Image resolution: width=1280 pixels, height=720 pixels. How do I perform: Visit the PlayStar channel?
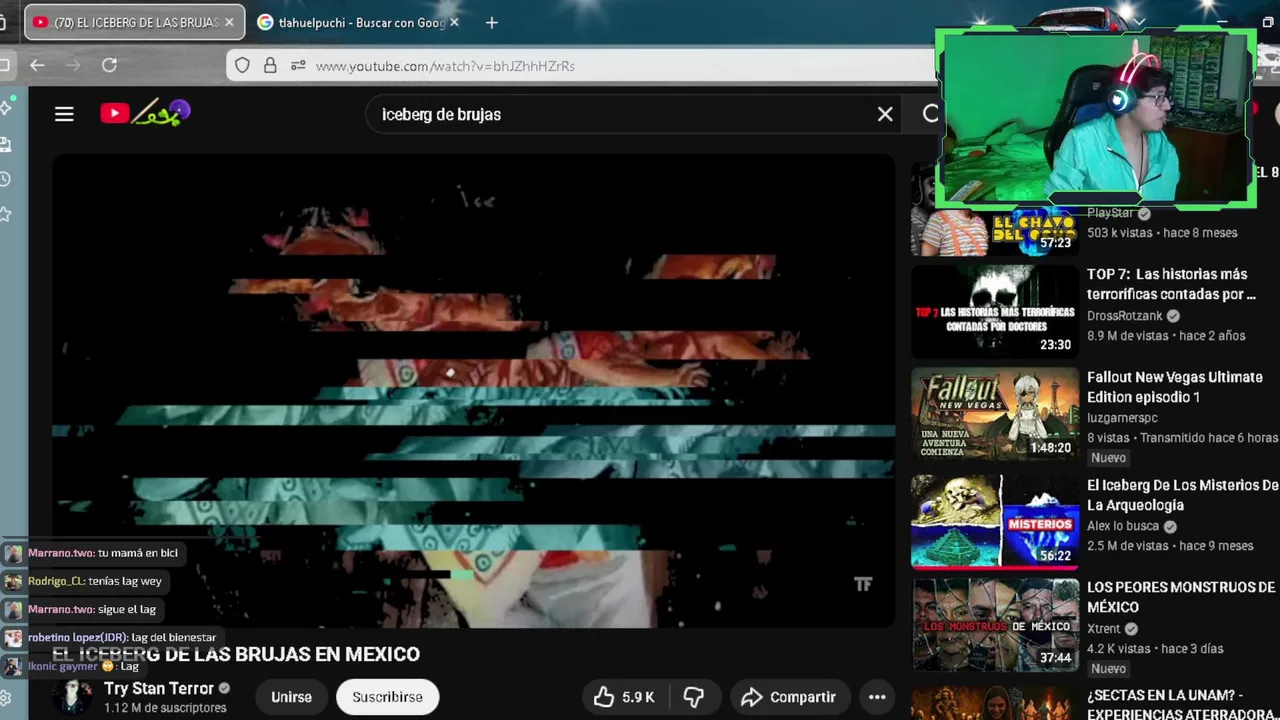(1110, 213)
